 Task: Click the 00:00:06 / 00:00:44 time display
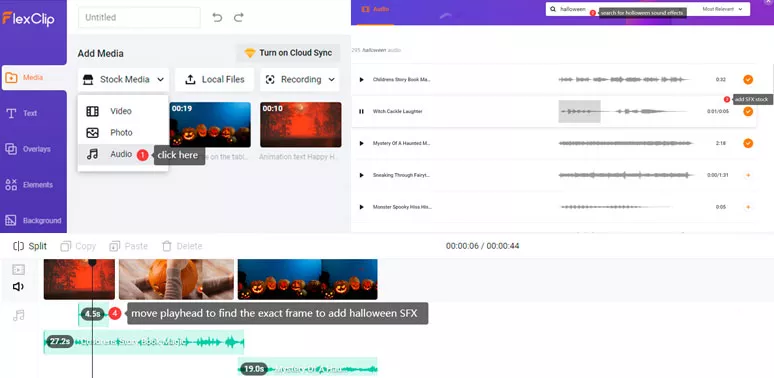pyautogui.click(x=482, y=246)
